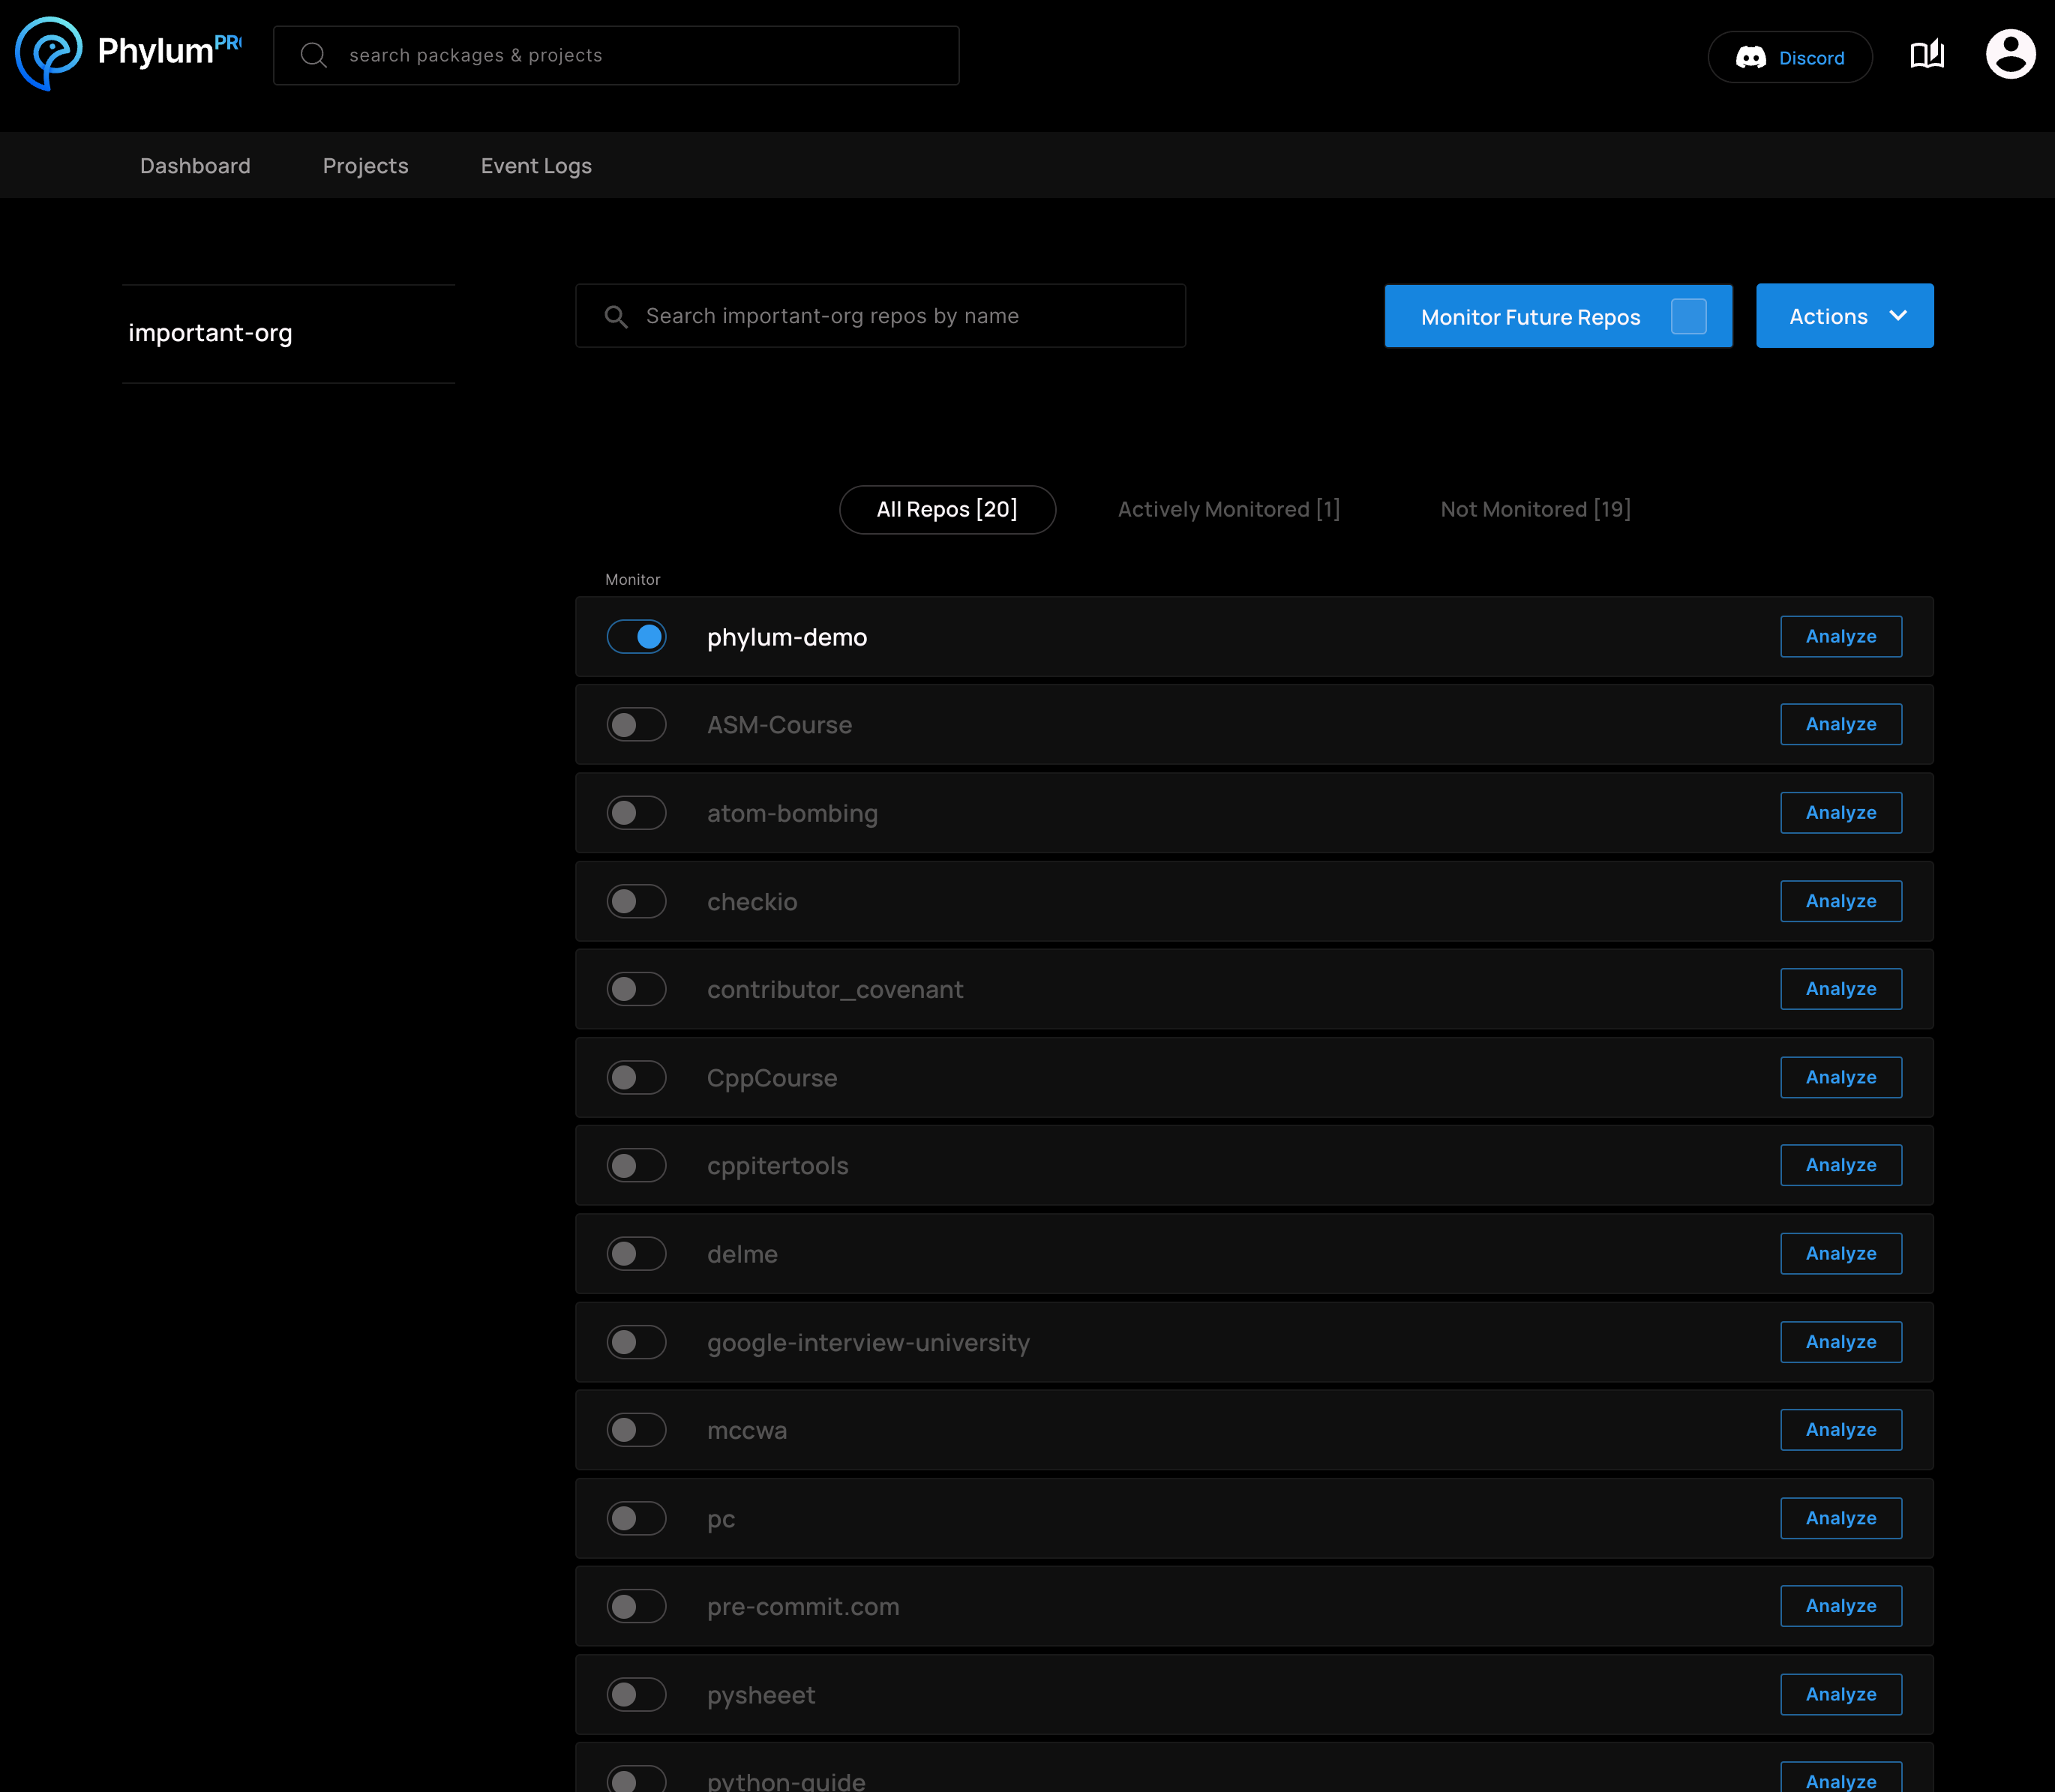Open the Actions dropdown
The width and height of the screenshot is (2055, 1792).
[x=1845, y=316]
